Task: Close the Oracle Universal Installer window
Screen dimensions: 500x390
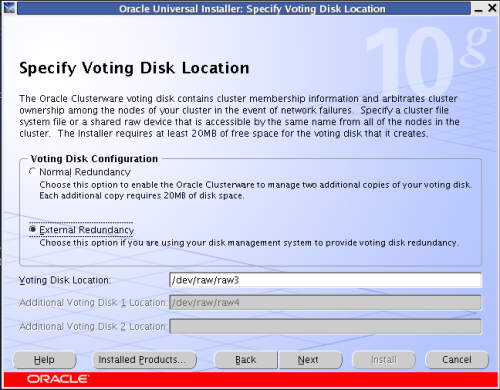Action: pyautogui.click(x=492, y=8)
